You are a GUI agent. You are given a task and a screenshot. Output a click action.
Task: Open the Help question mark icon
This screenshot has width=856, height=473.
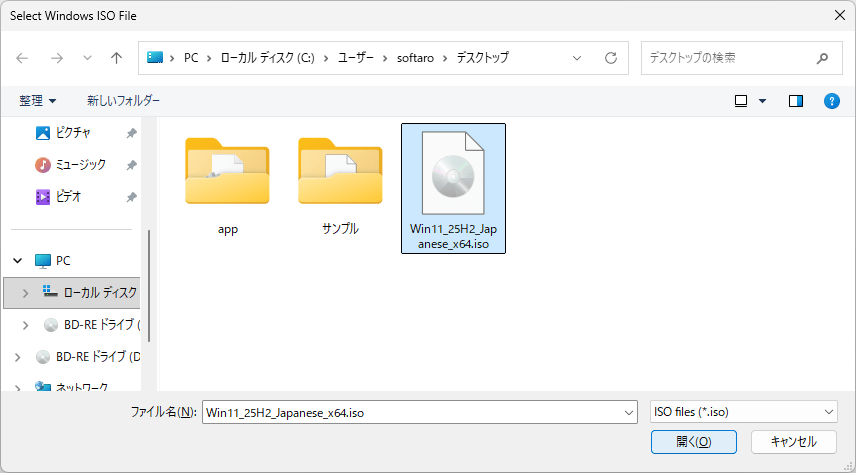830,101
